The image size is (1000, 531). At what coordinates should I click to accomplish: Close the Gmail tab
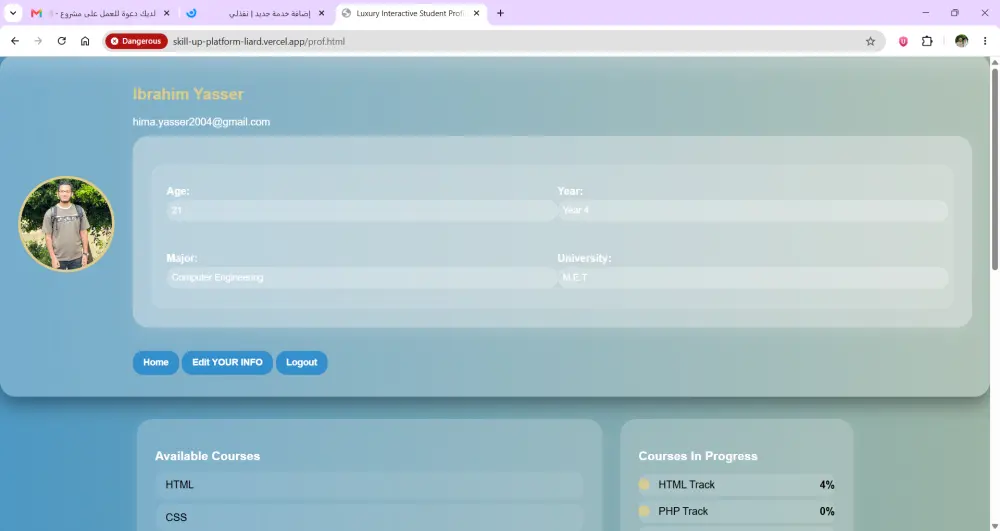pos(166,13)
